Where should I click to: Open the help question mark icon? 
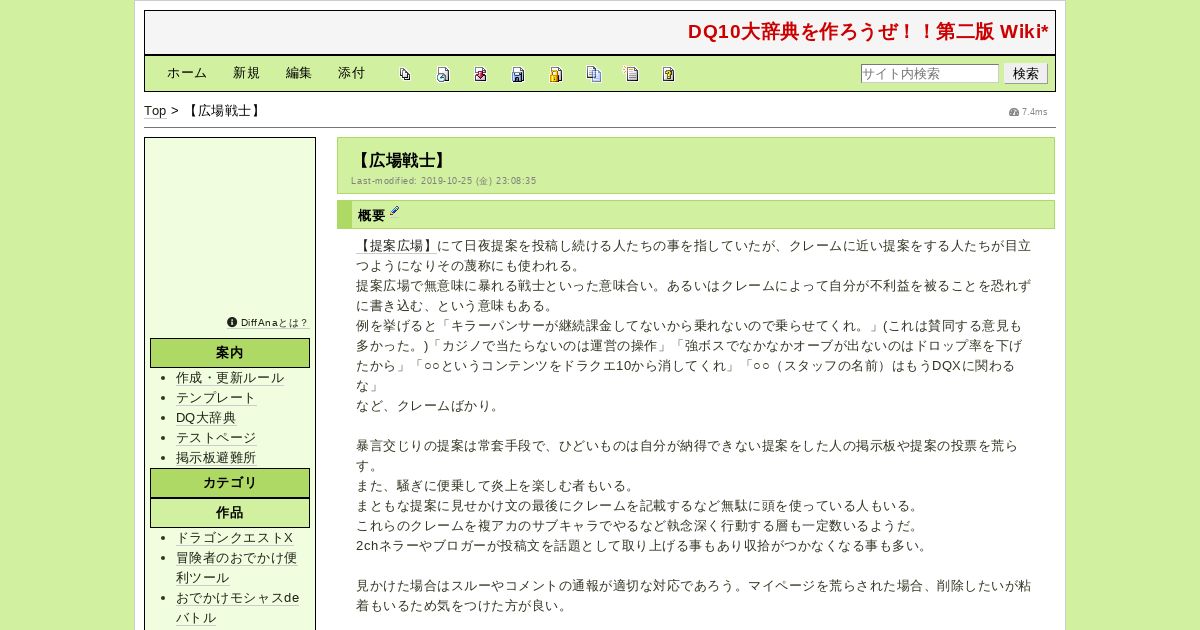[669, 74]
